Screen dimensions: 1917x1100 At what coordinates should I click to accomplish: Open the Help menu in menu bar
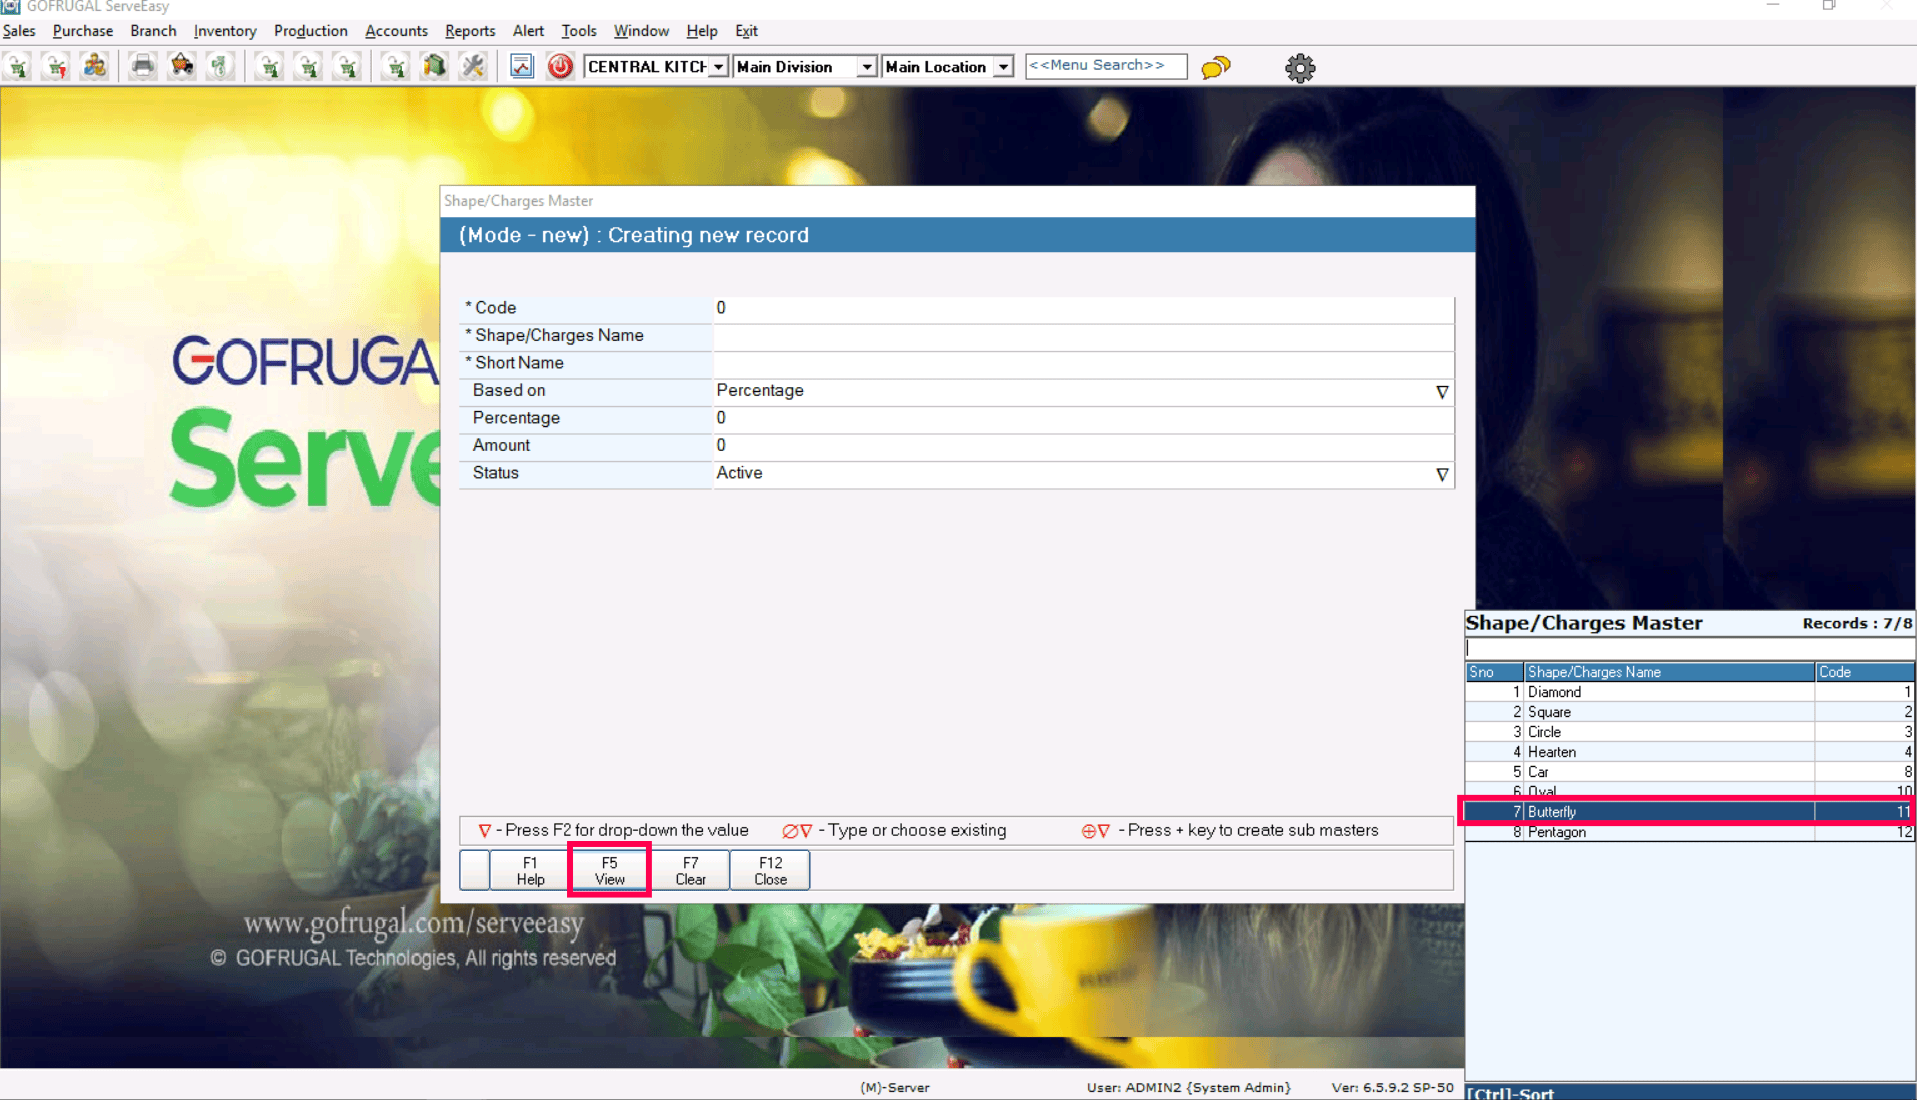pos(702,31)
